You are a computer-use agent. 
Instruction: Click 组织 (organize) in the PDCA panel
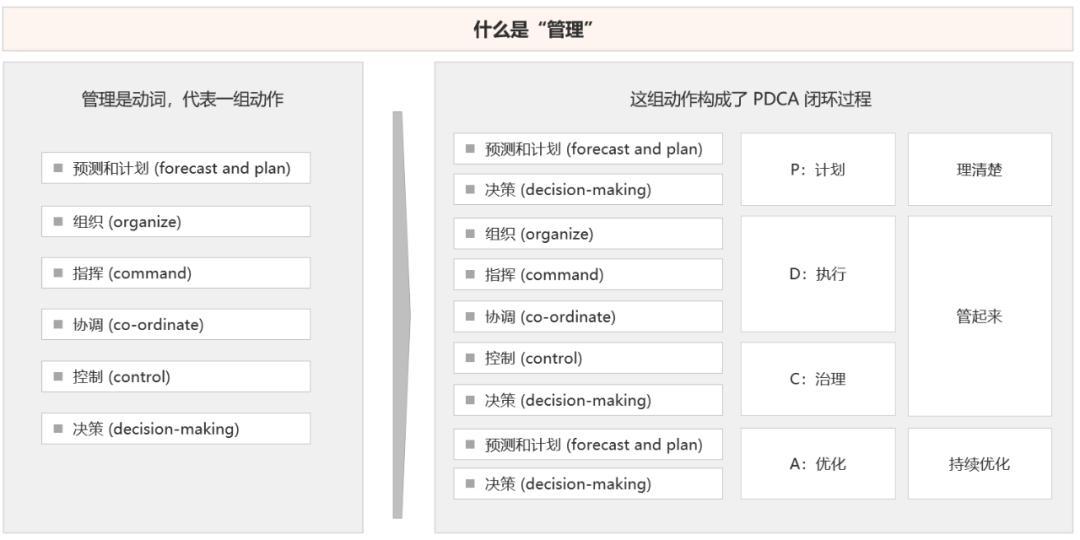point(588,234)
